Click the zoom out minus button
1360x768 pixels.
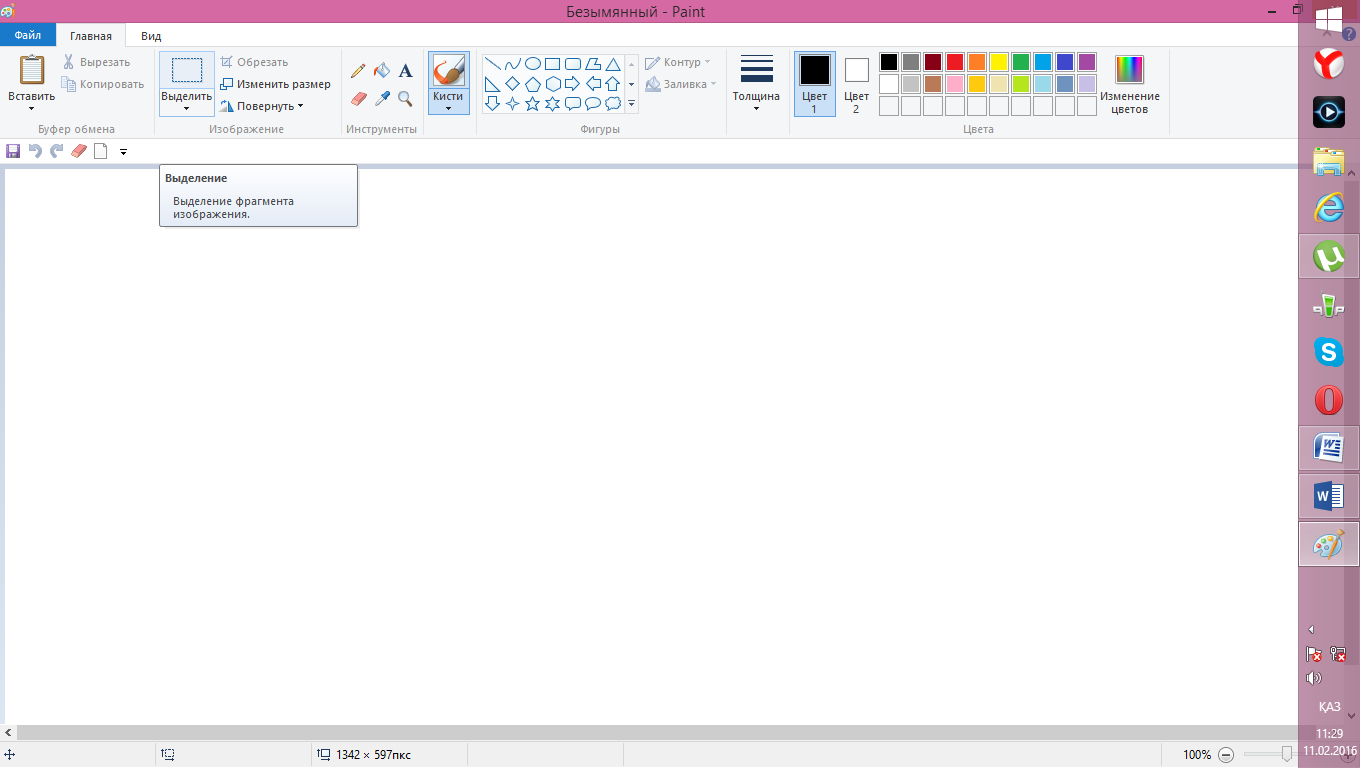point(1226,755)
